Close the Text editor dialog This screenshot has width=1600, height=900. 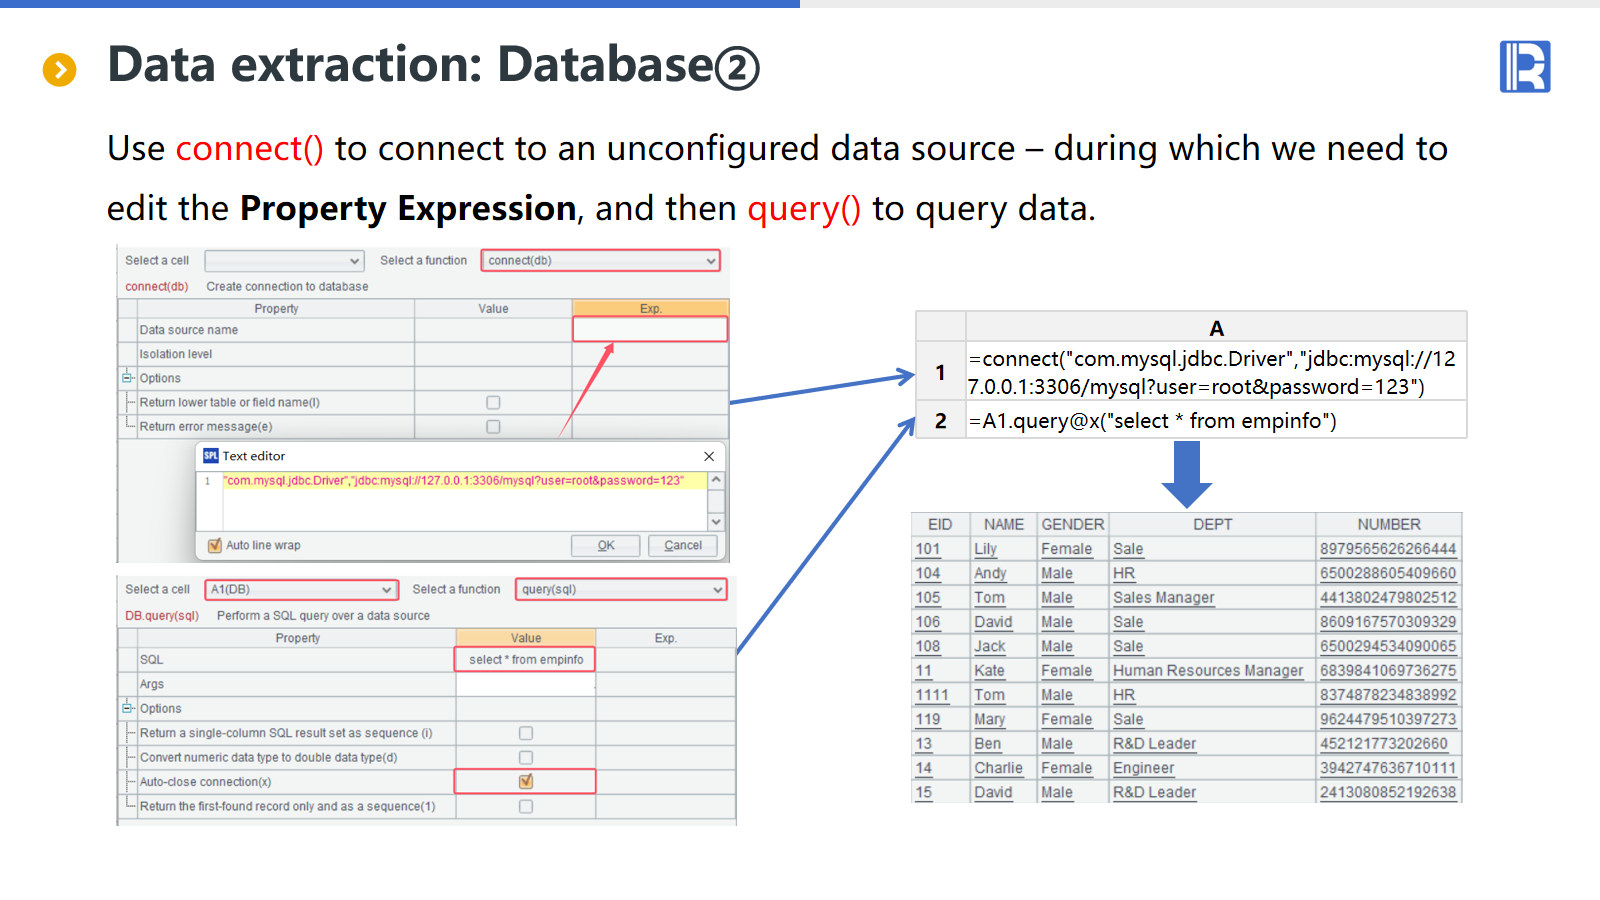point(709,456)
